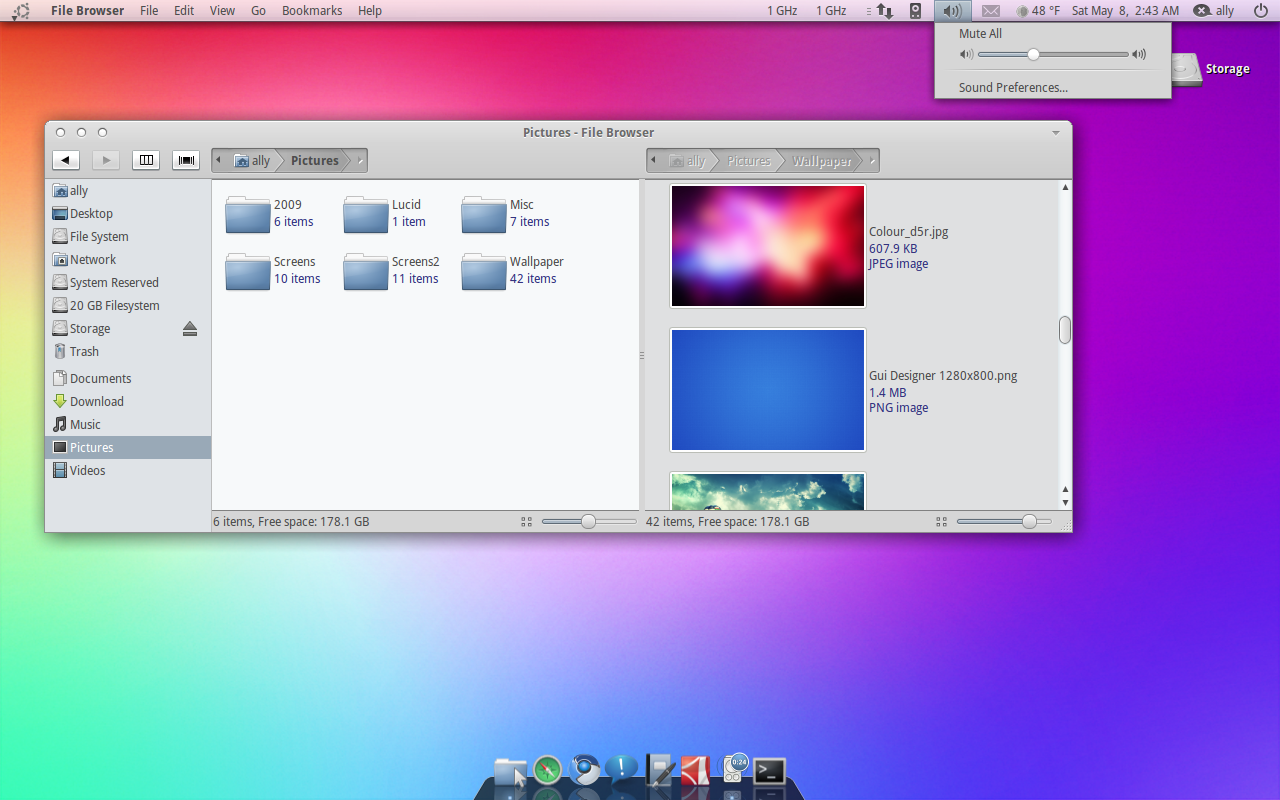Viewport: 1280px width, 800px height.
Task: Click the Ubuntu logo in top panel
Action: point(20,11)
